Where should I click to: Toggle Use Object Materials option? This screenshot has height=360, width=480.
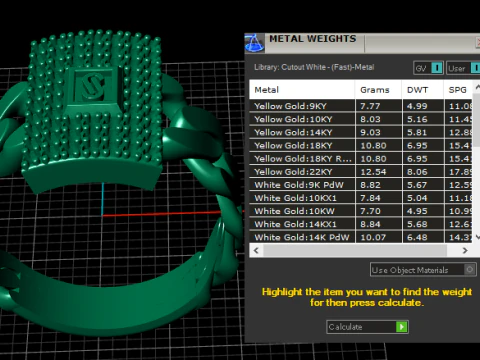pos(423,270)
